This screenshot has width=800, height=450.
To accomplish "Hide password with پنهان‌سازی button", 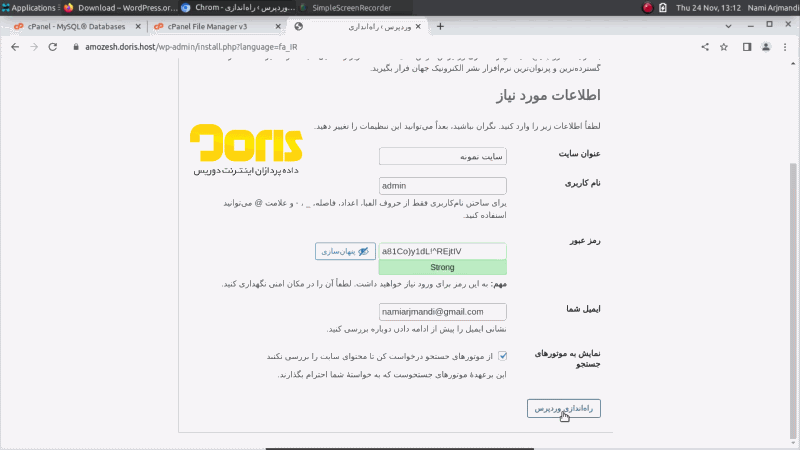I will pyautogui.click(x=345, y=251).
